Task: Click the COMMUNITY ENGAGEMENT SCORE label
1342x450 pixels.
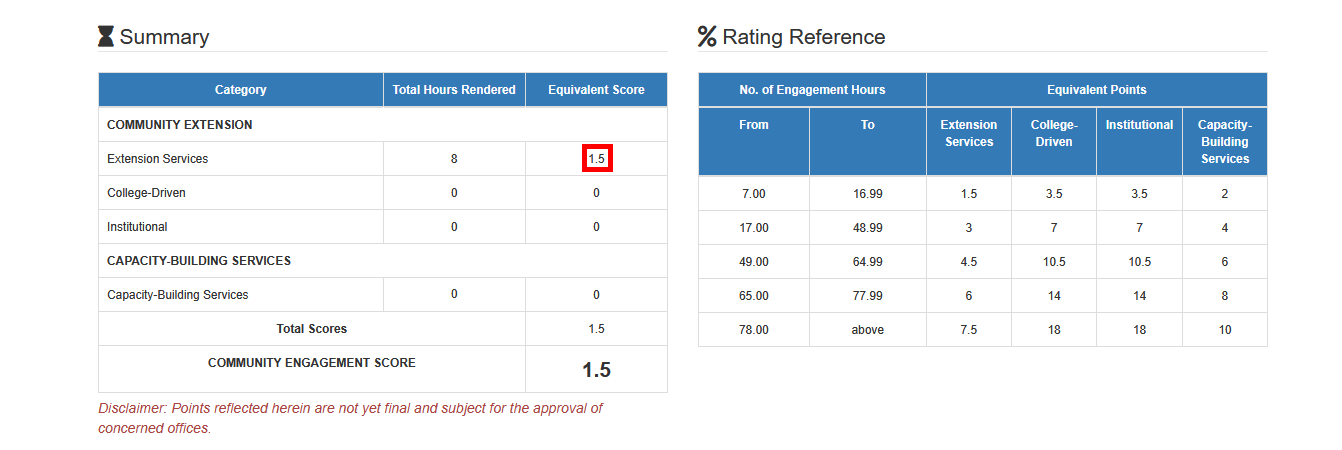Action: point(312,363)
